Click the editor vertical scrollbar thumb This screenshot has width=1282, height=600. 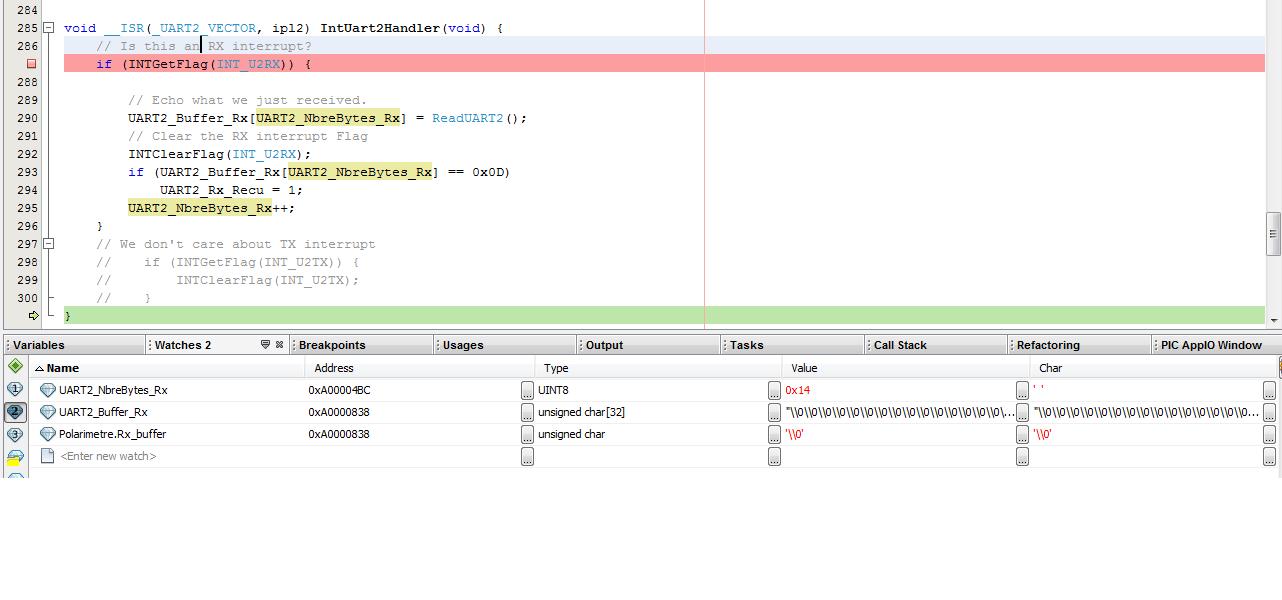point(1274,234)
